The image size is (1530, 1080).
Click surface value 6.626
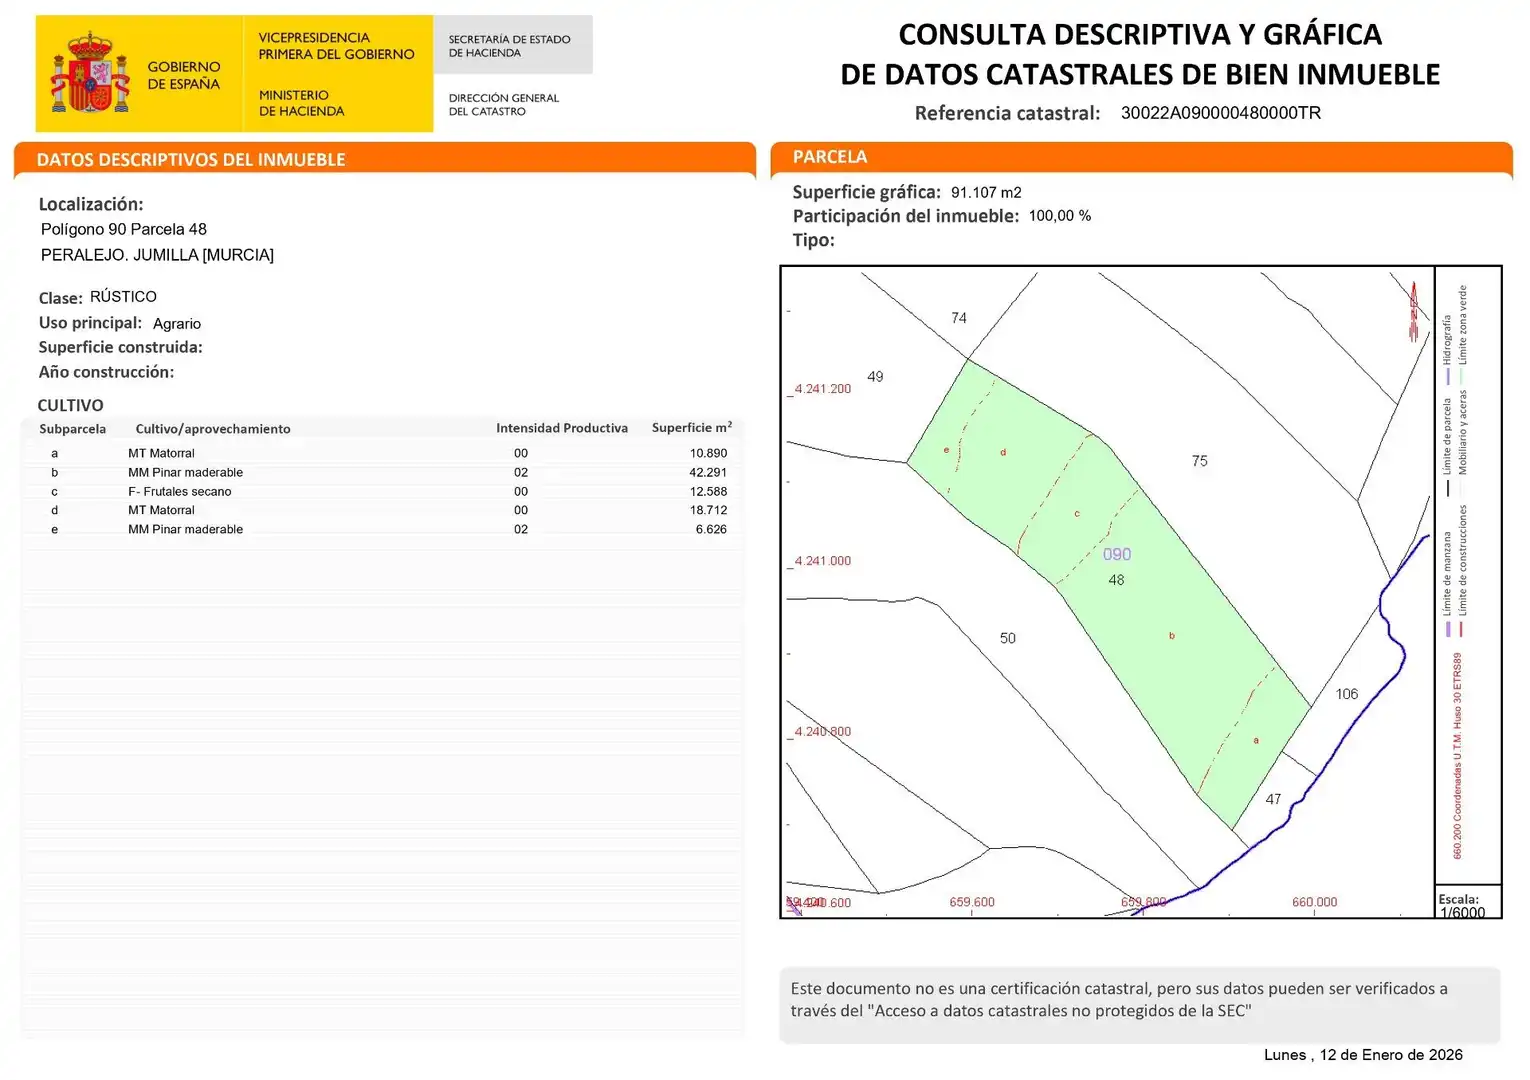(711, 529)
